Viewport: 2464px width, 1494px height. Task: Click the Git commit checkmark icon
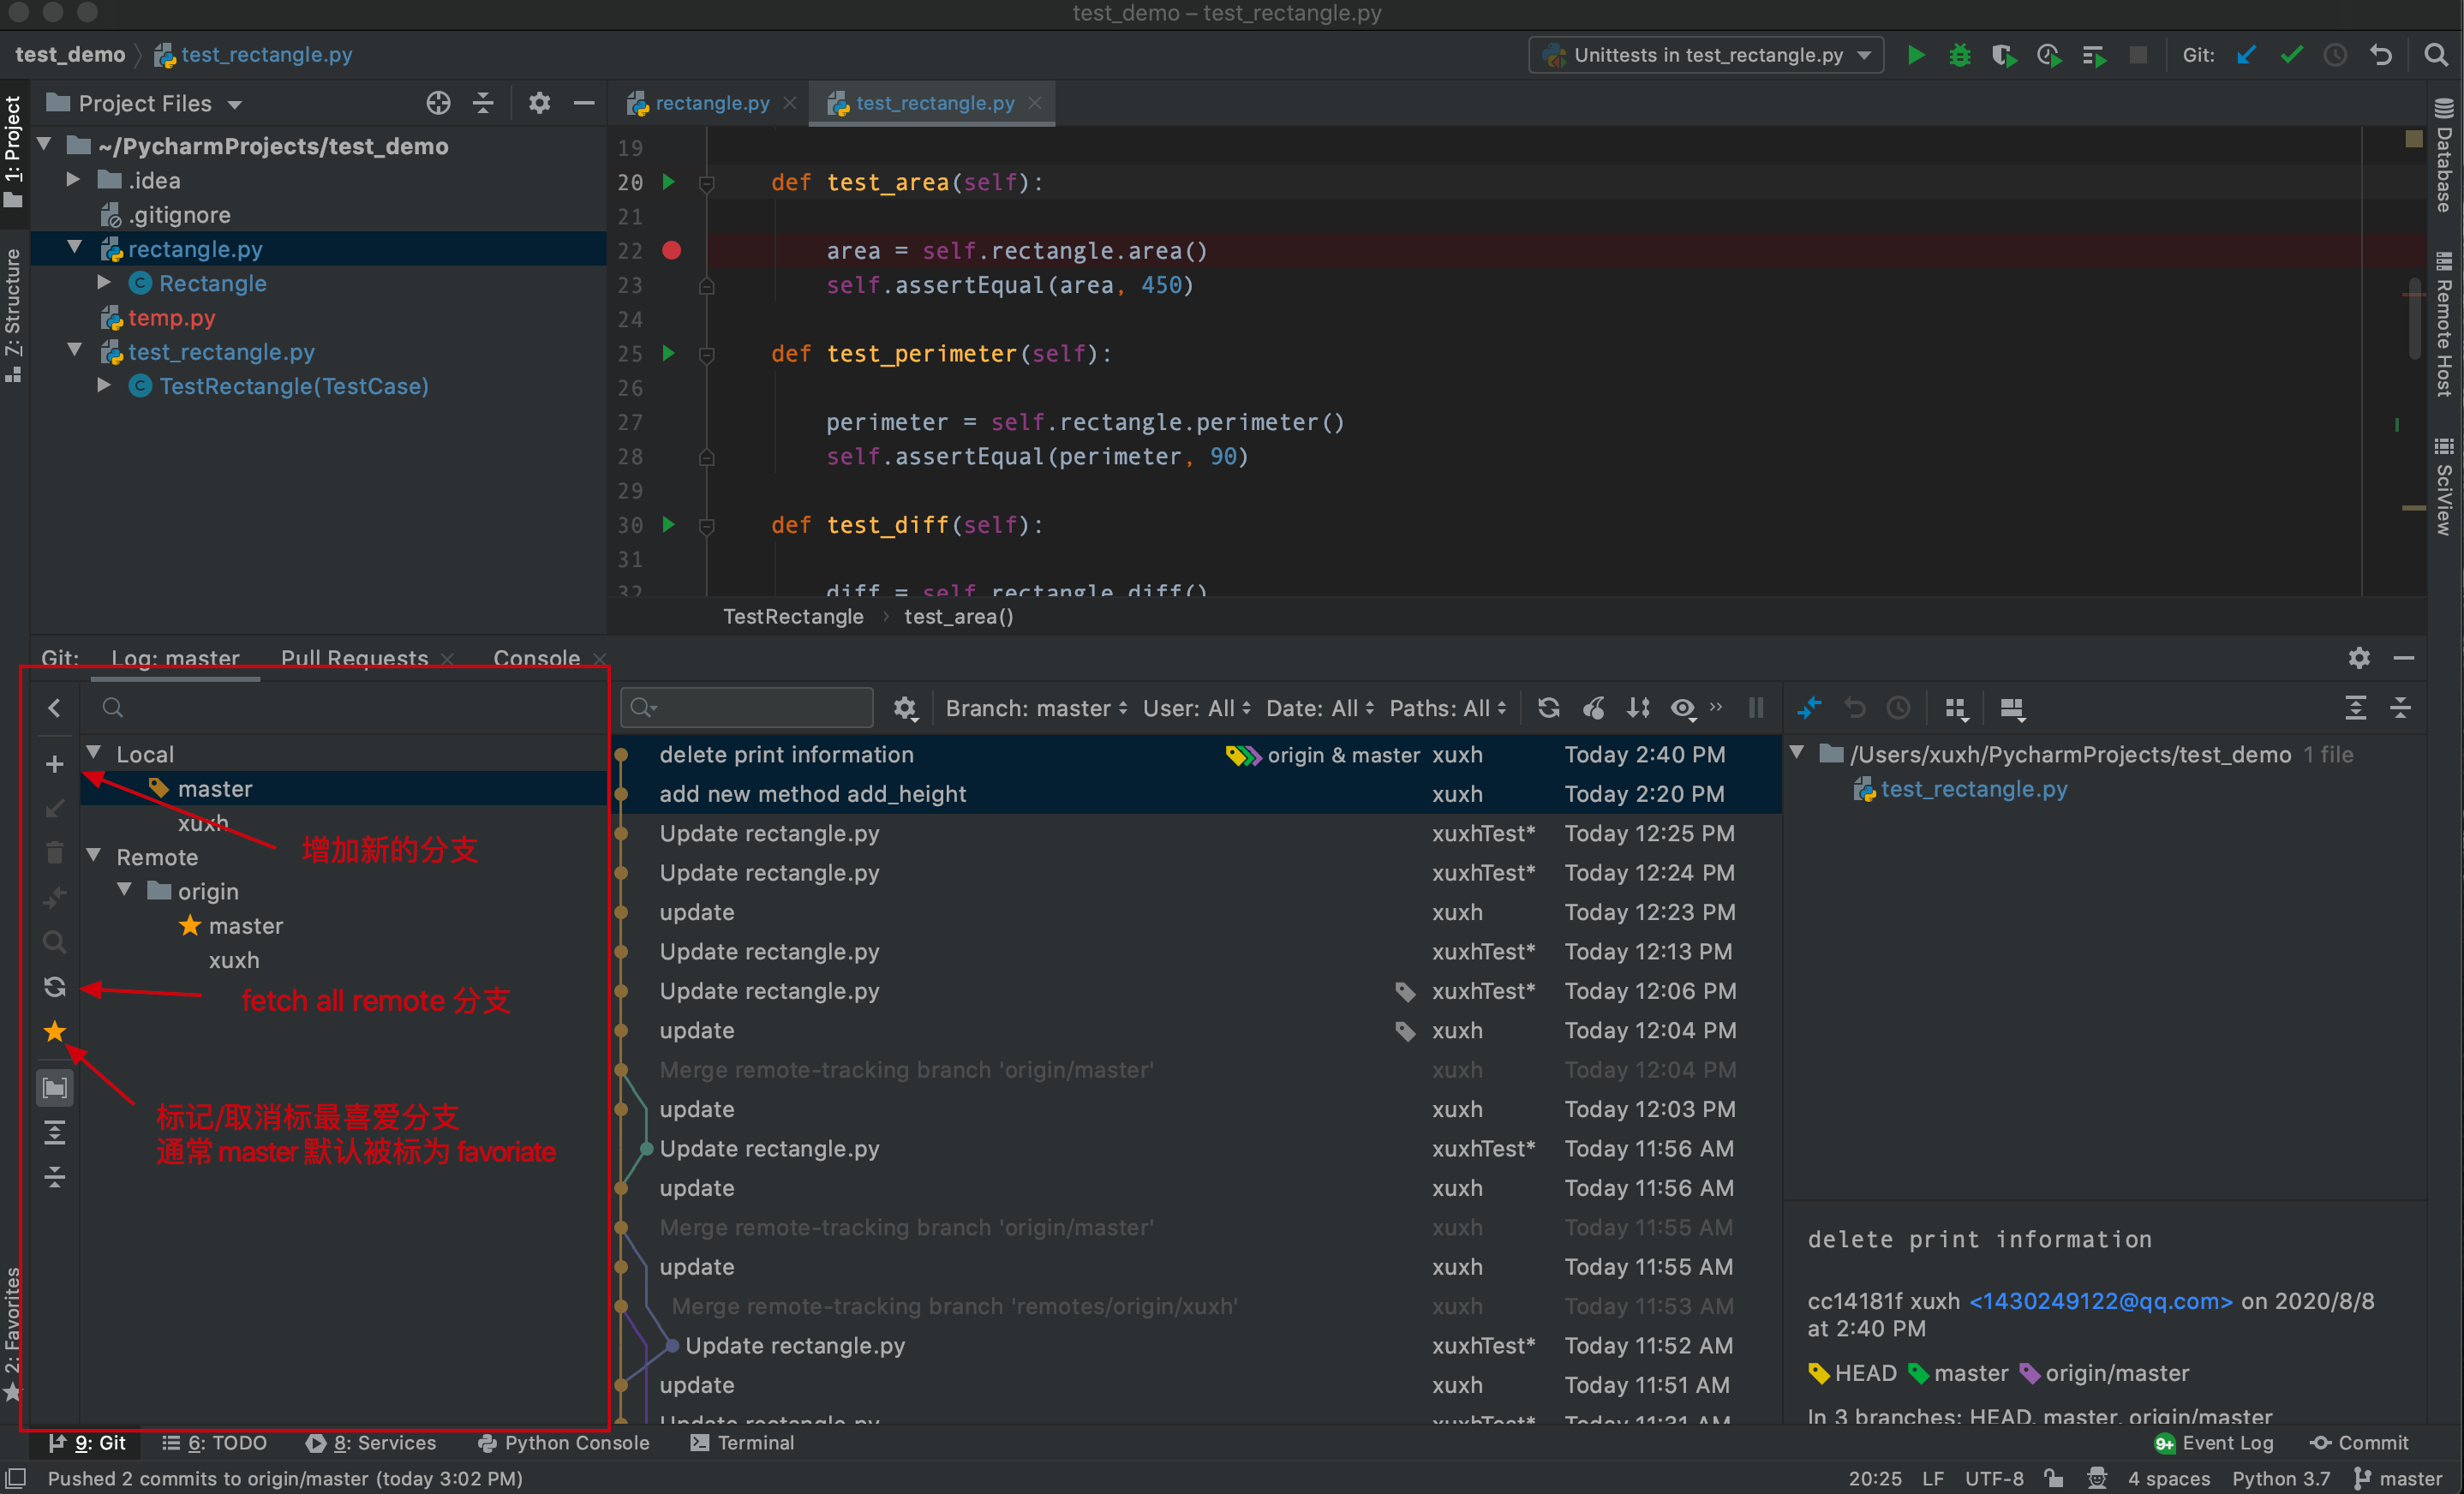pos(2291,55)
